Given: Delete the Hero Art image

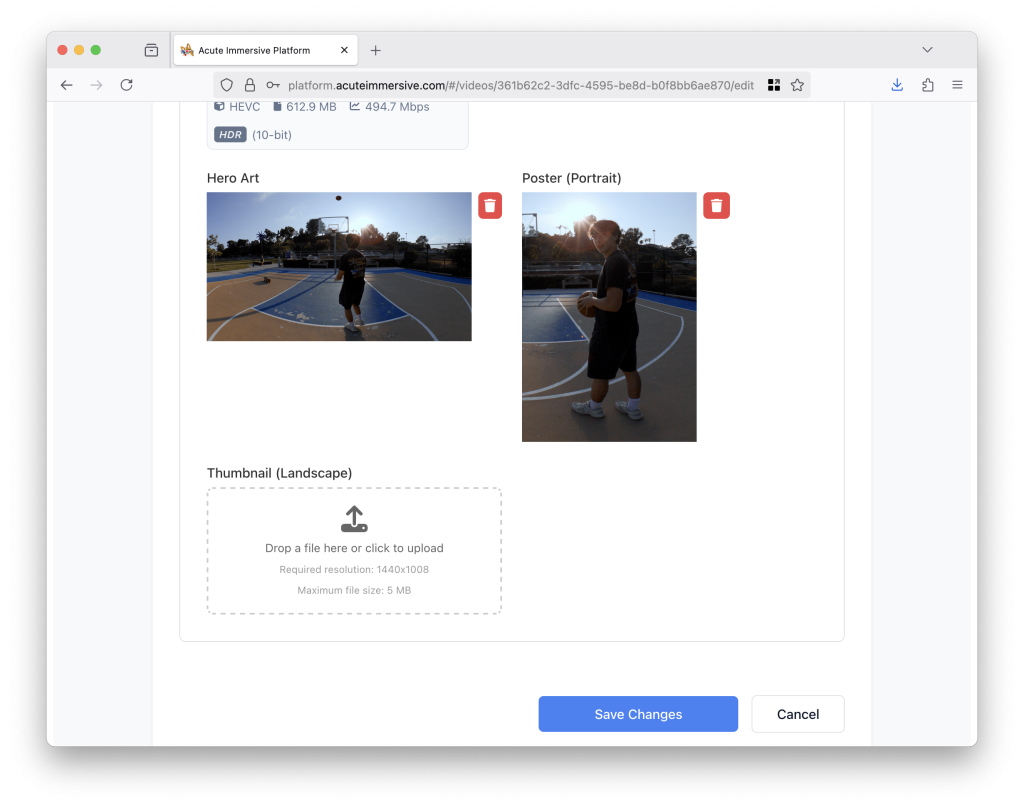Looking at the screenshot, I should pyautogui.click(x=490, y=206).
